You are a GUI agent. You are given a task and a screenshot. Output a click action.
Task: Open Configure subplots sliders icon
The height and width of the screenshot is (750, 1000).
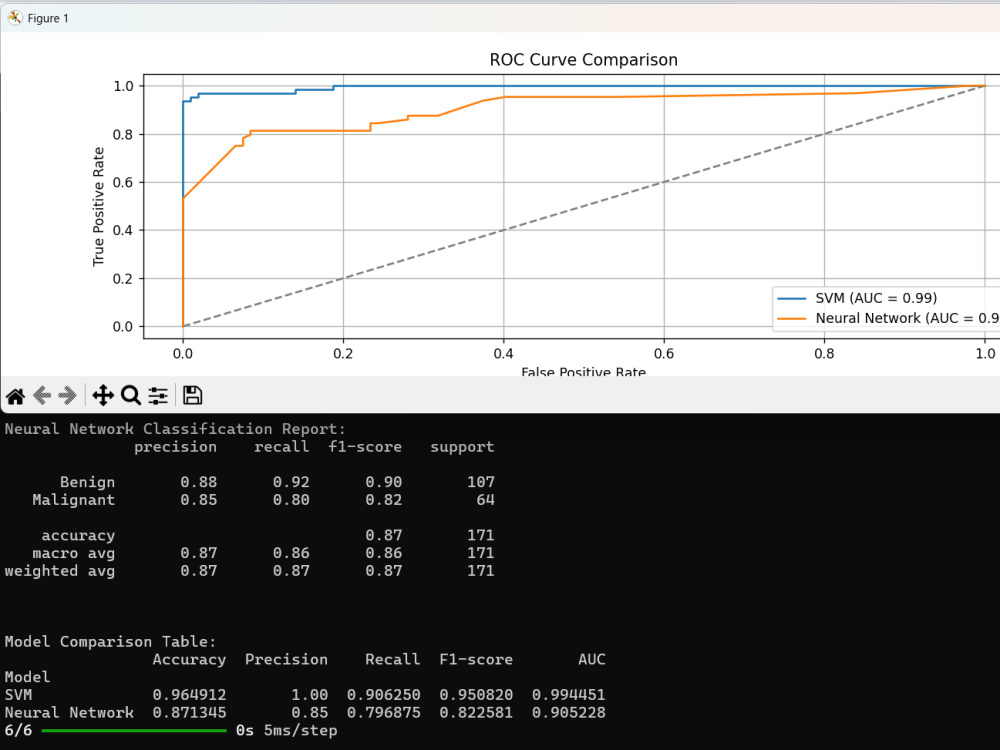click(x=158, y=396)
